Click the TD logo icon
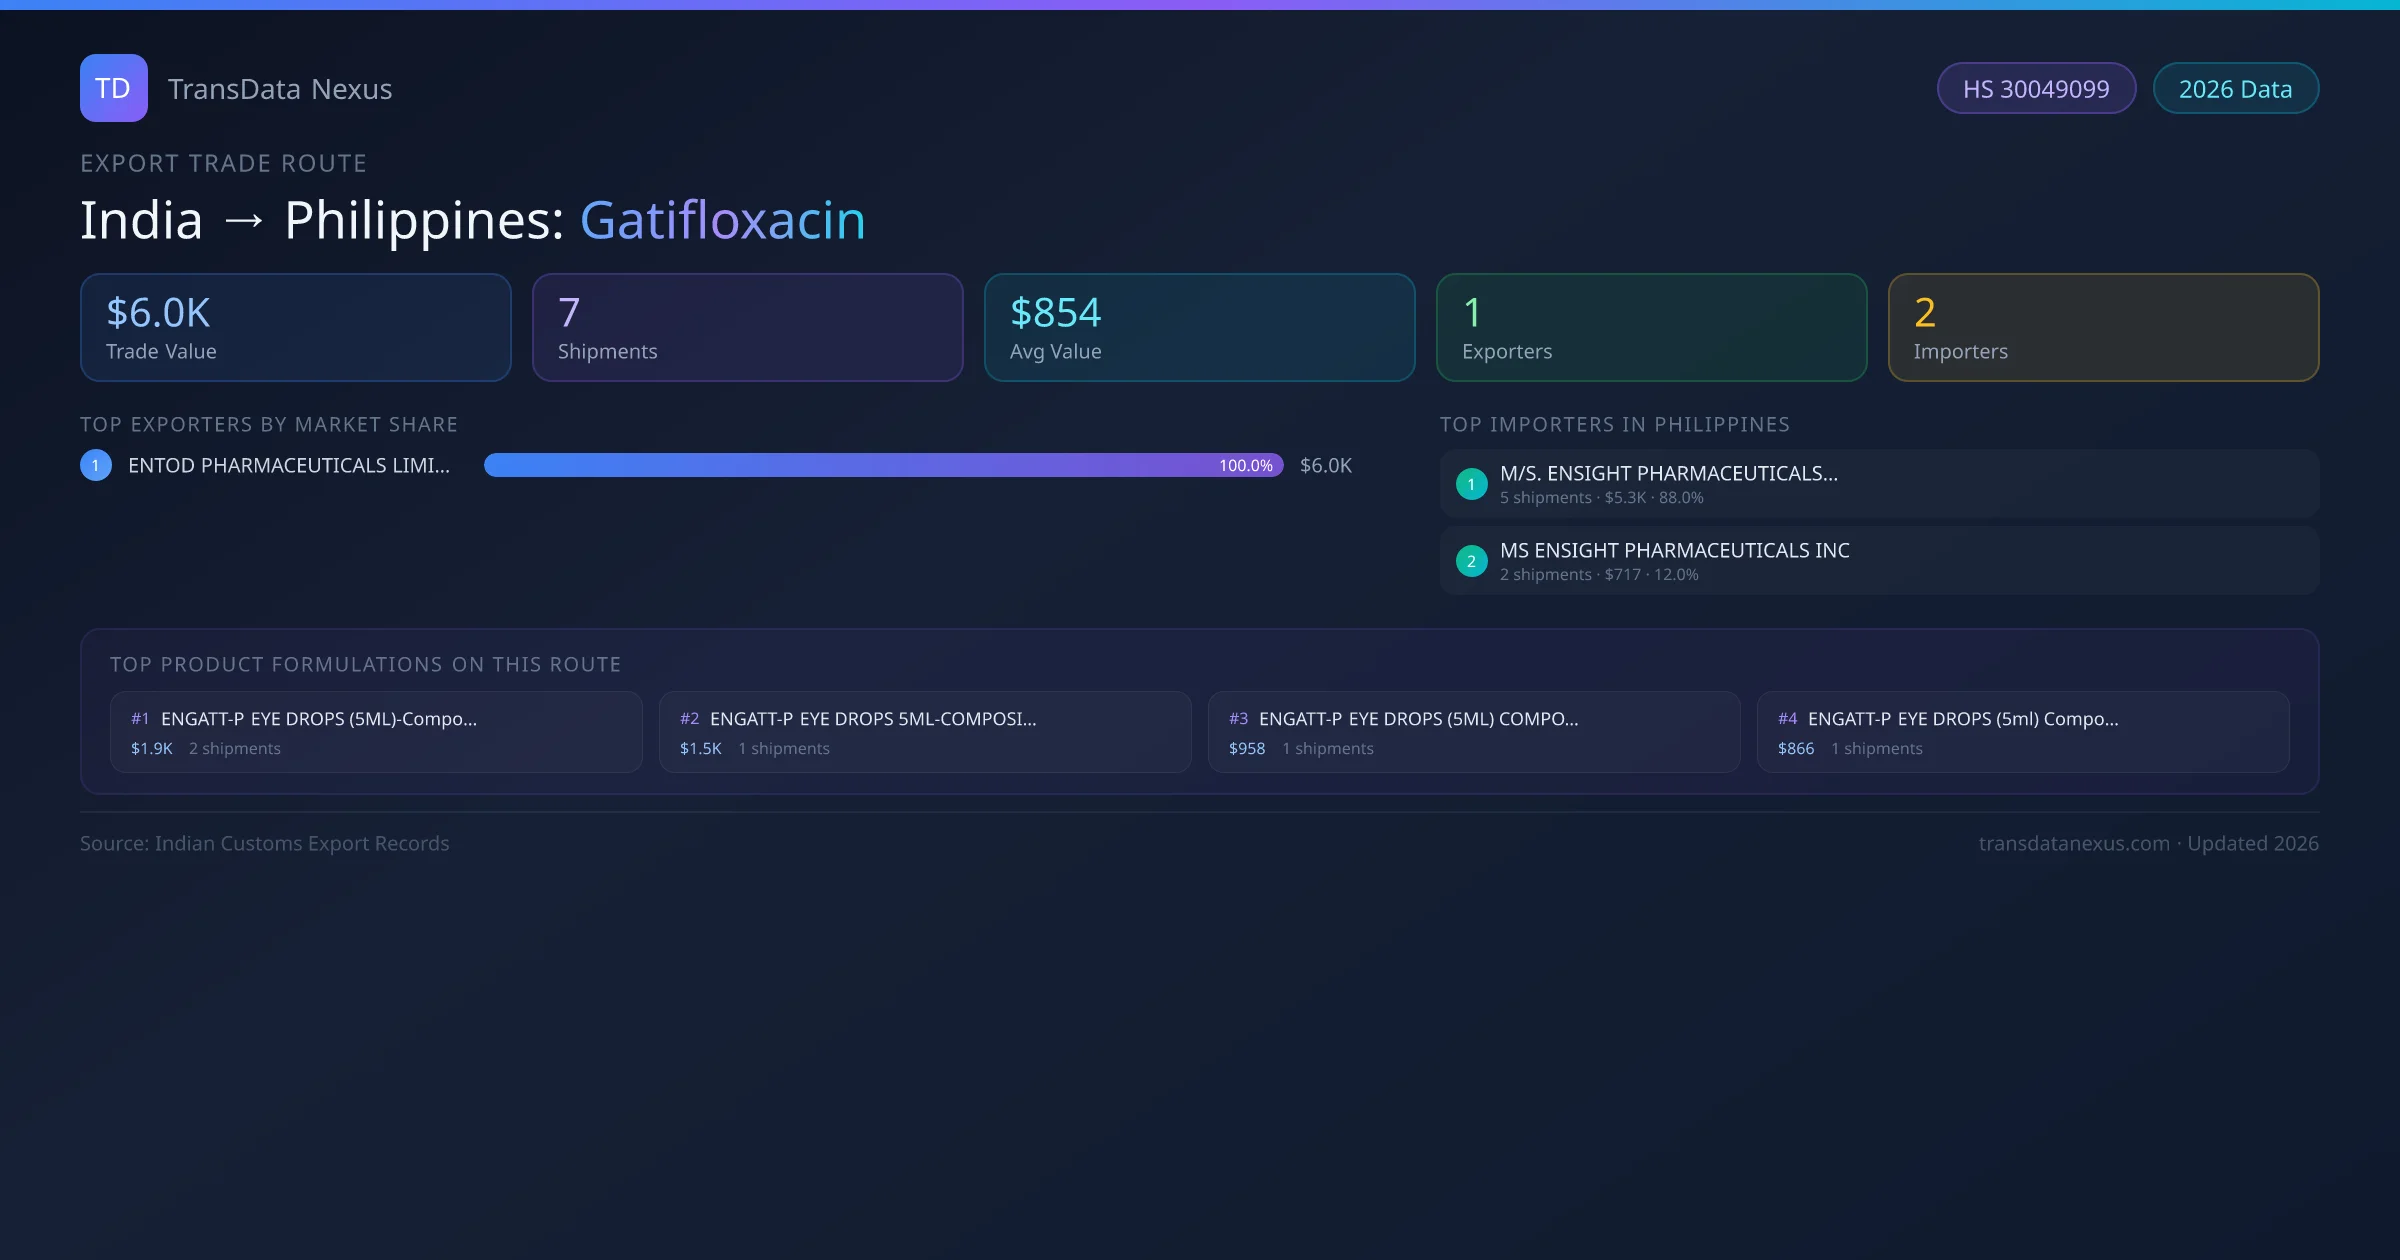The height and width of the screenshot is (1260, 2400). click(113, 88)
